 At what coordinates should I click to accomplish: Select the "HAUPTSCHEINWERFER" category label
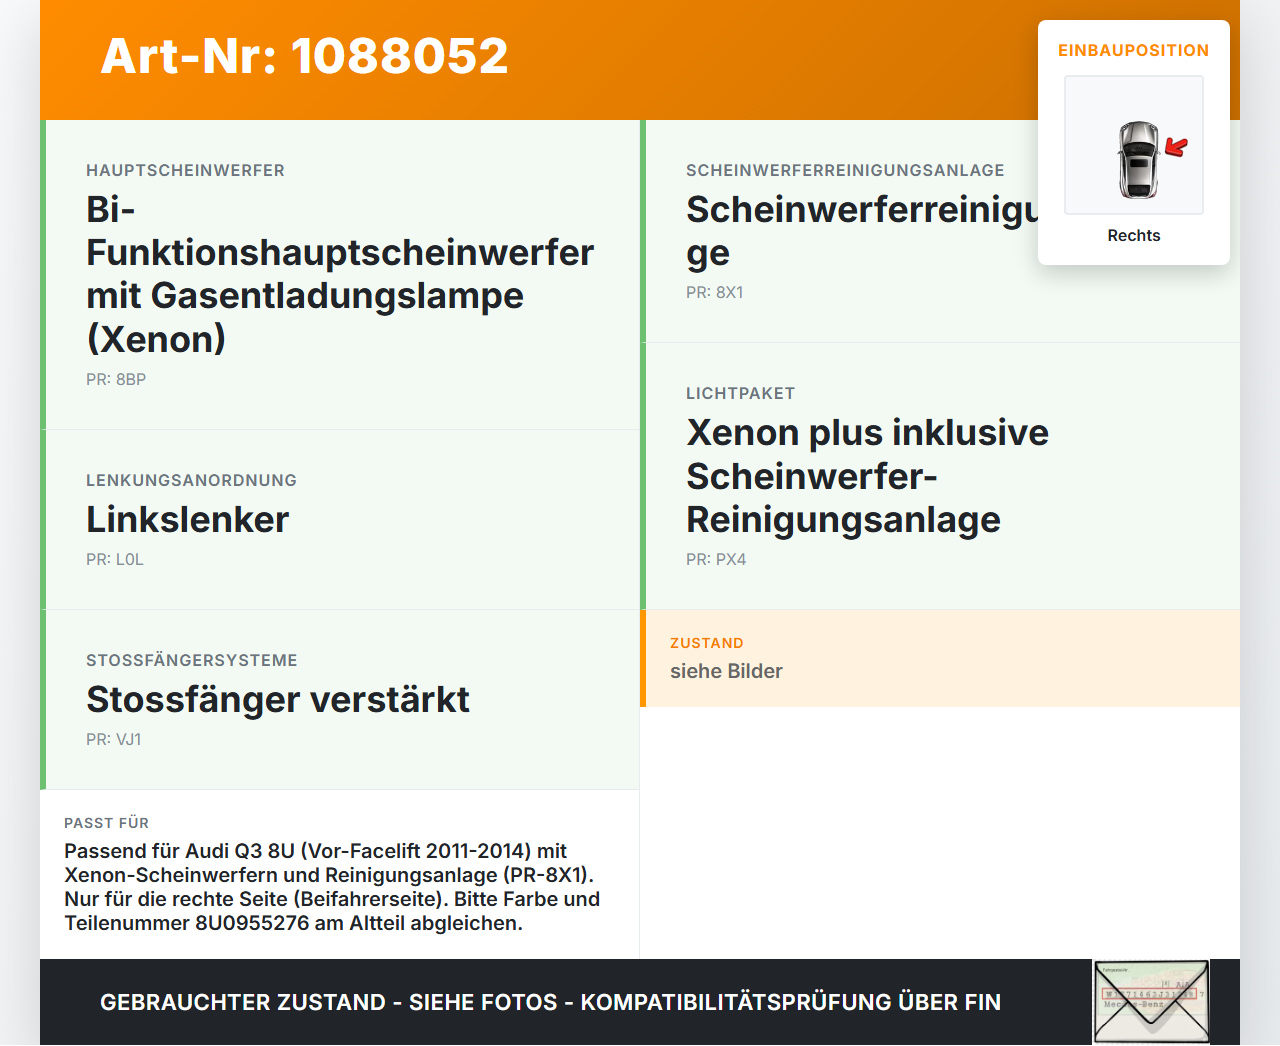pyautogui.click(x=185, y=170)
